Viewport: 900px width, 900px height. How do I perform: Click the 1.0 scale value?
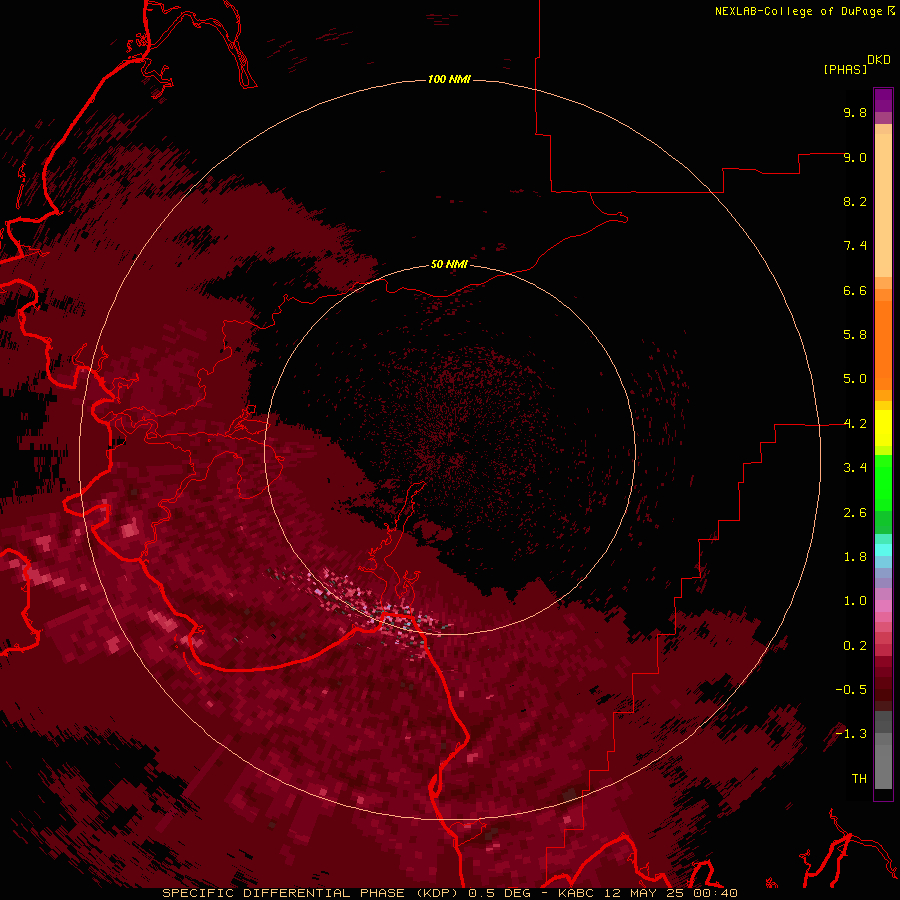click(855, 601)
